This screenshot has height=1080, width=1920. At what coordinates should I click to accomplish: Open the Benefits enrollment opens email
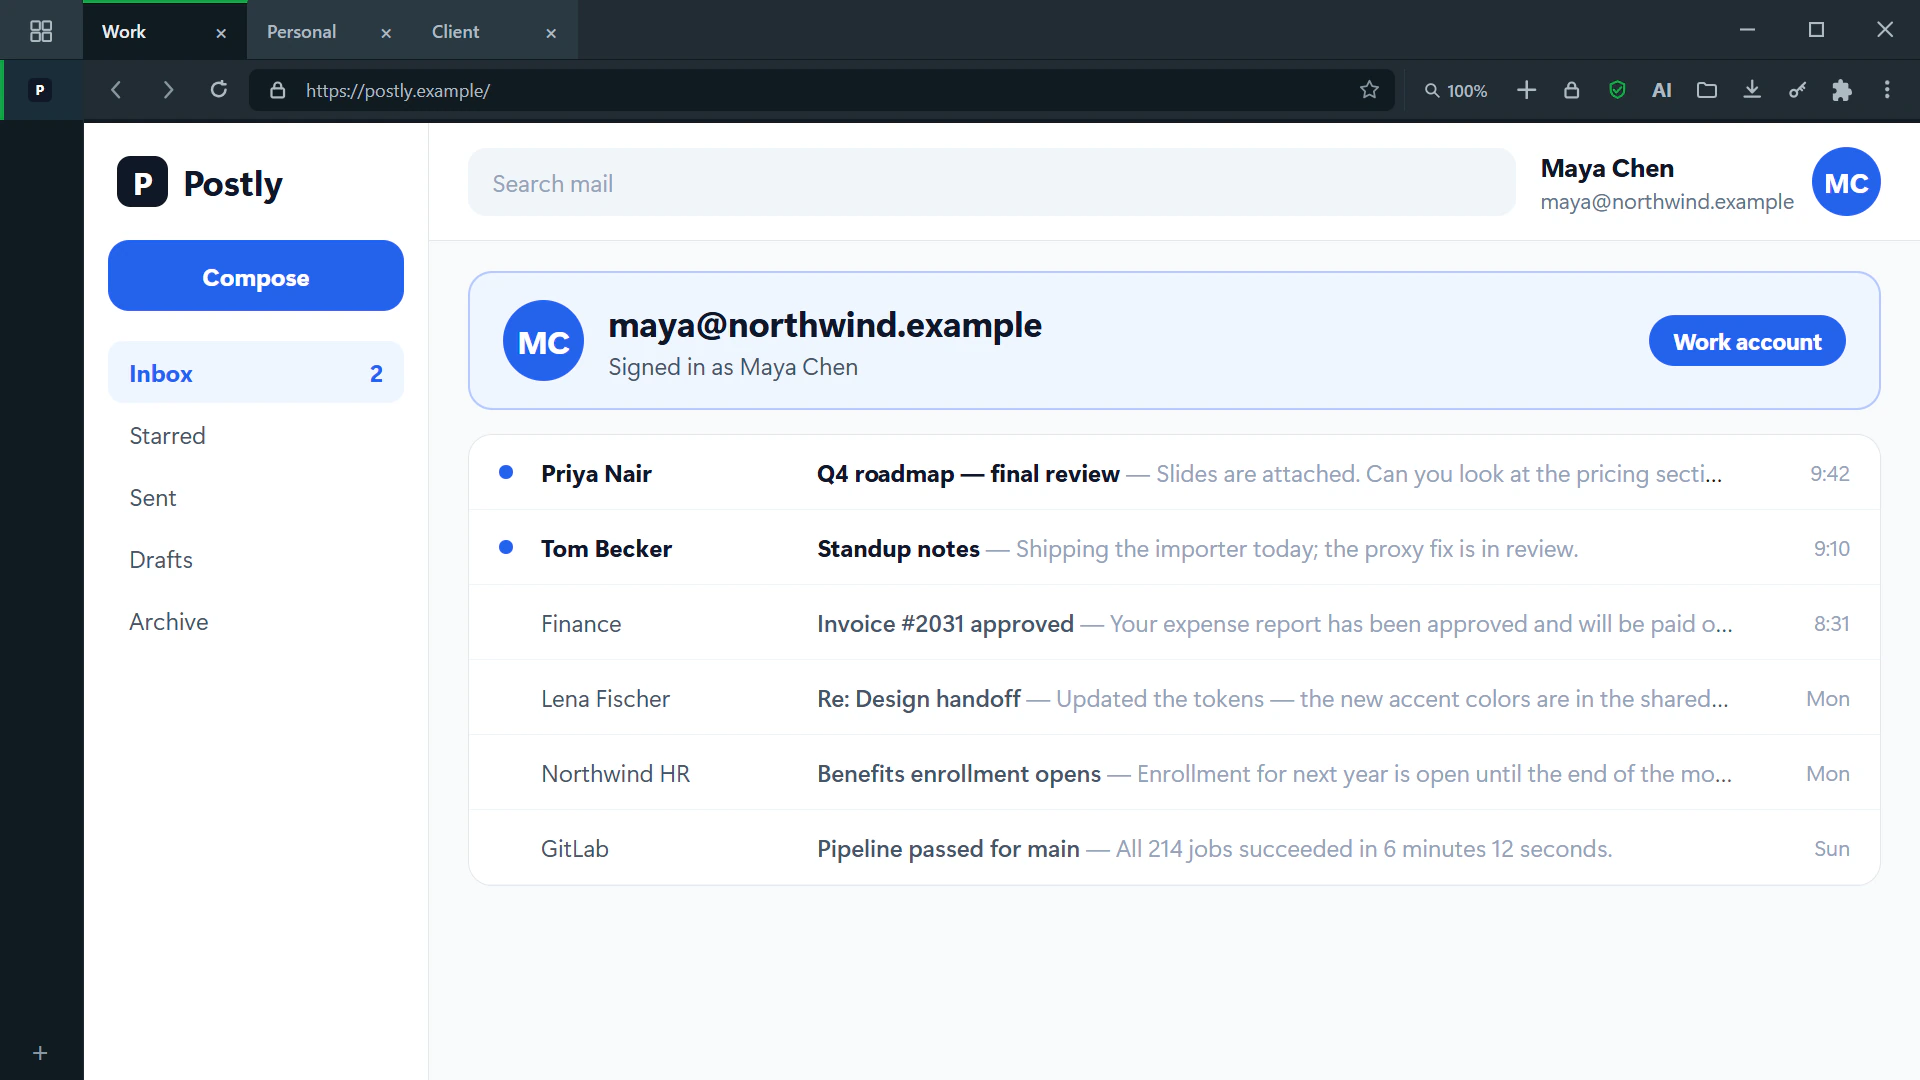pyautogui.click(x=1174, y=773)
